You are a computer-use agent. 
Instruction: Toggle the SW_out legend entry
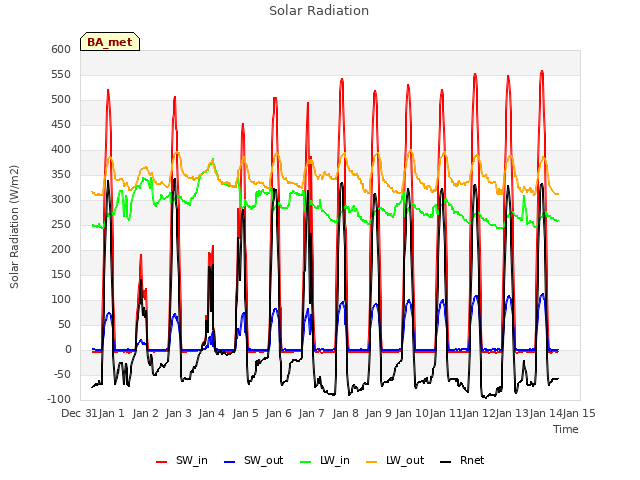tap(253, 460)
